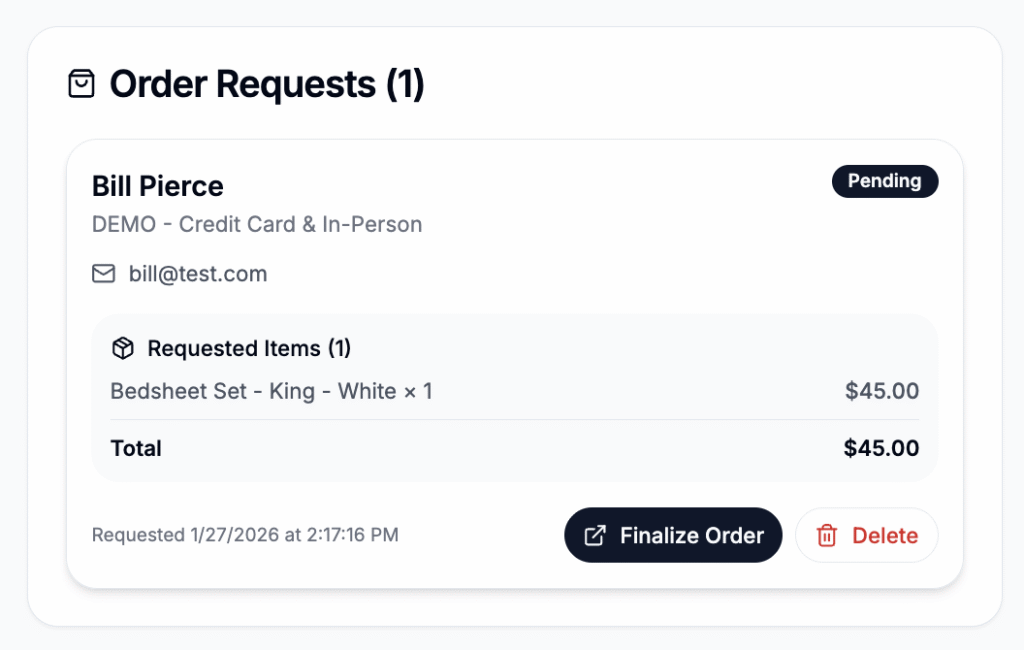Click the shopping bag icon beside Order Requests

[x=81, y=84]
